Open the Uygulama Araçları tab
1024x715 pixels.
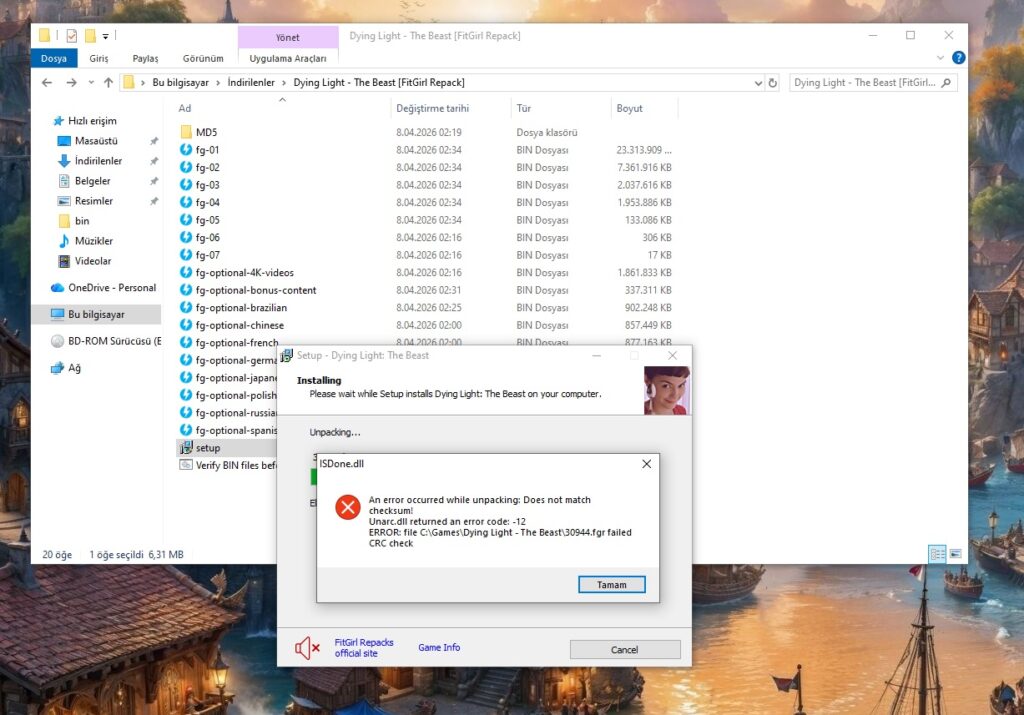[288, 58]
